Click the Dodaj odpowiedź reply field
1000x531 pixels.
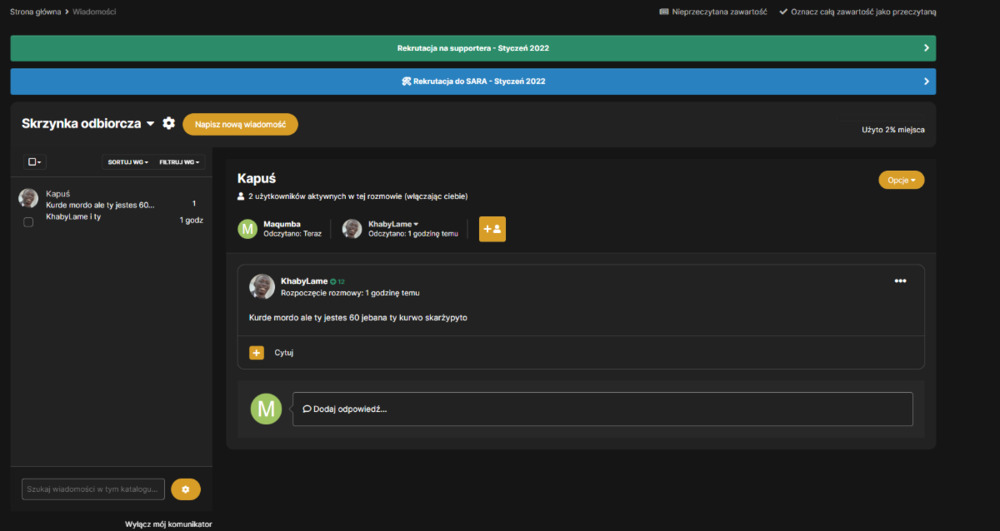tap(603, 409)
